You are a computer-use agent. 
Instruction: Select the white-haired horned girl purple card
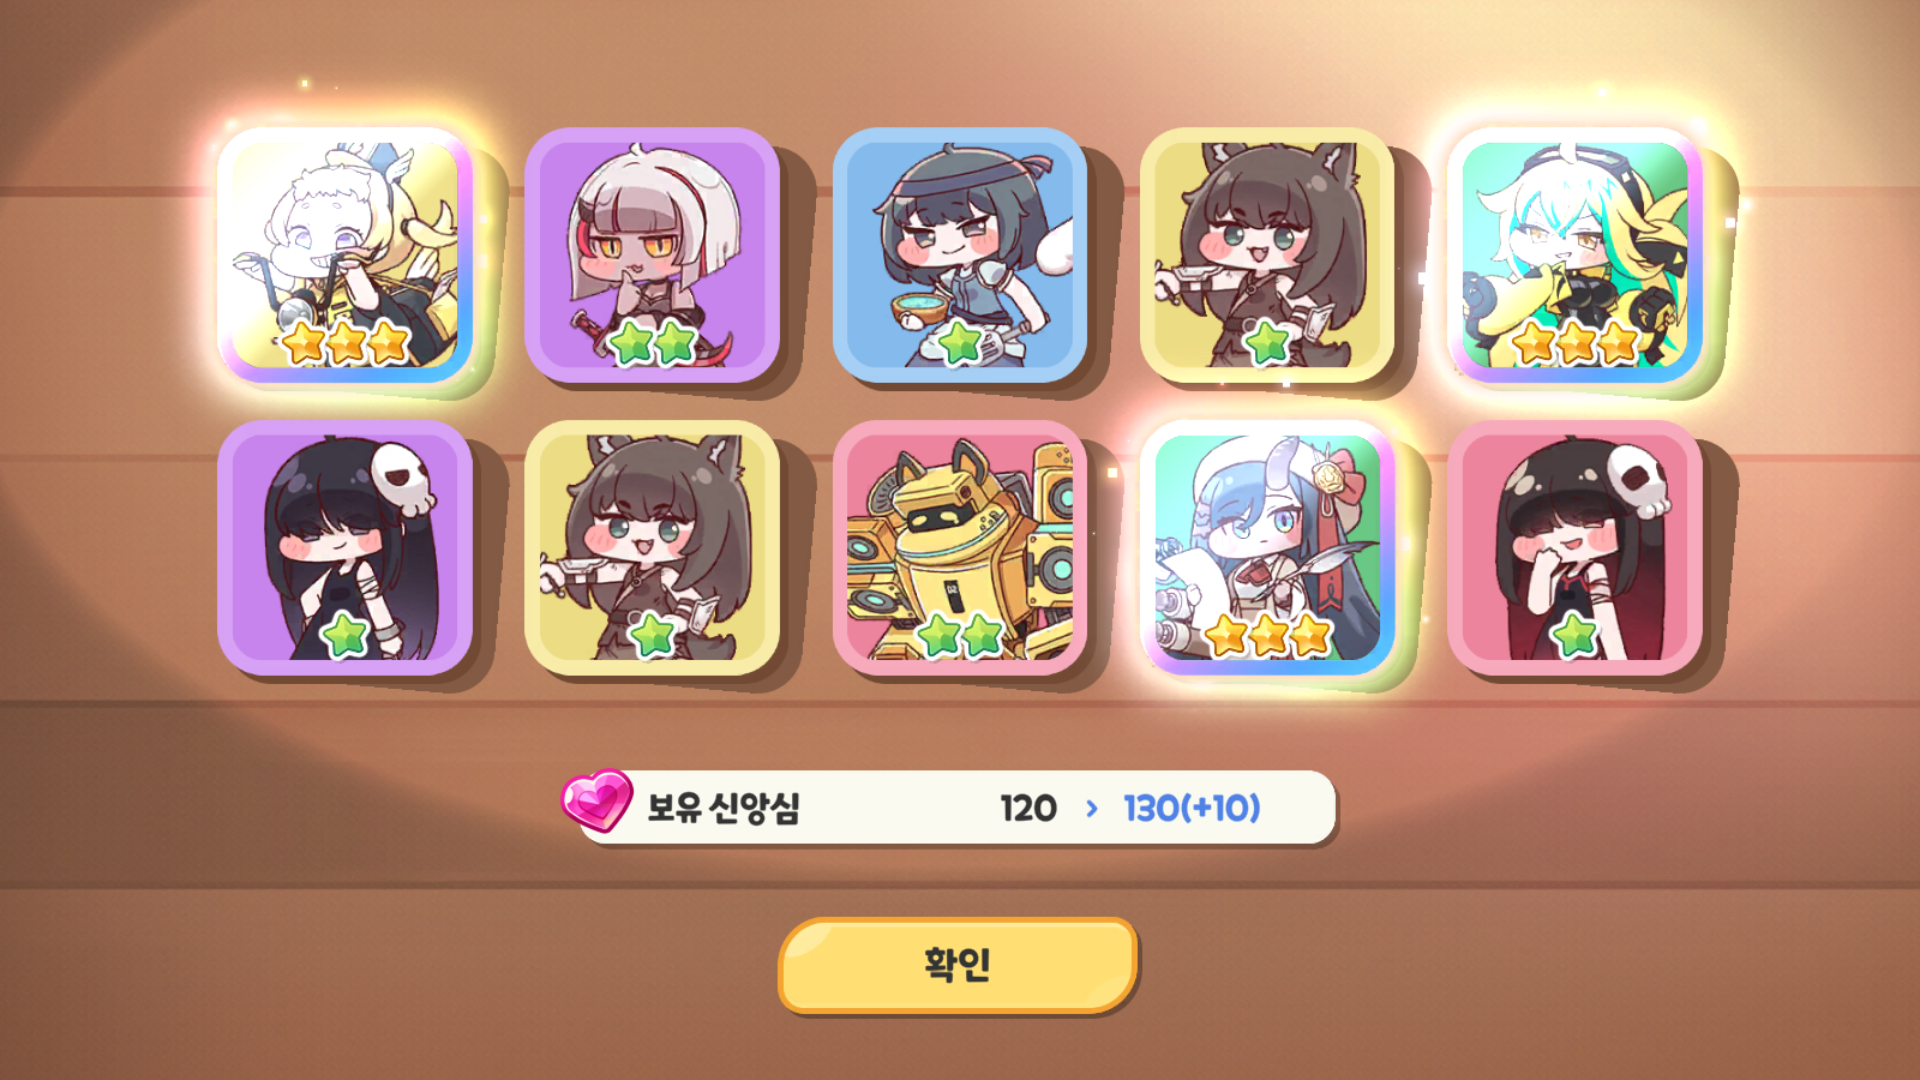click(652, 255)
